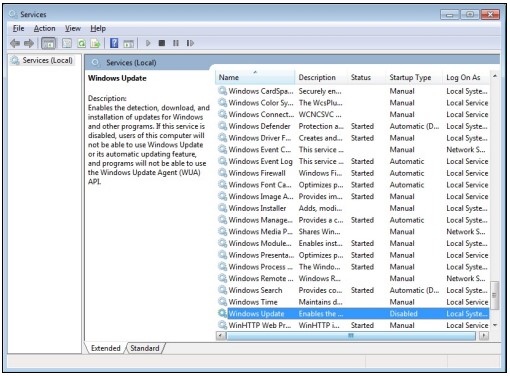
Task: Click the Windows Update heading in description pane
Action: (x=117, y=78)
